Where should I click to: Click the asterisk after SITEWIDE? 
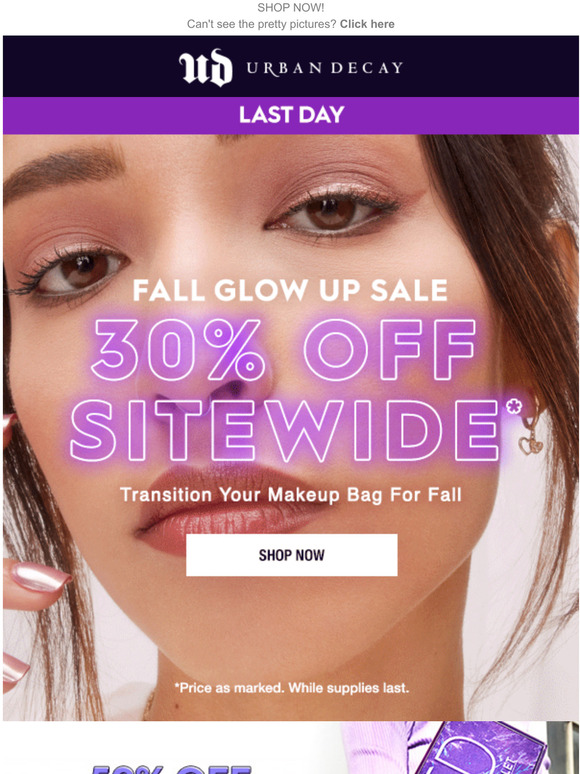[x=514, y=407]
